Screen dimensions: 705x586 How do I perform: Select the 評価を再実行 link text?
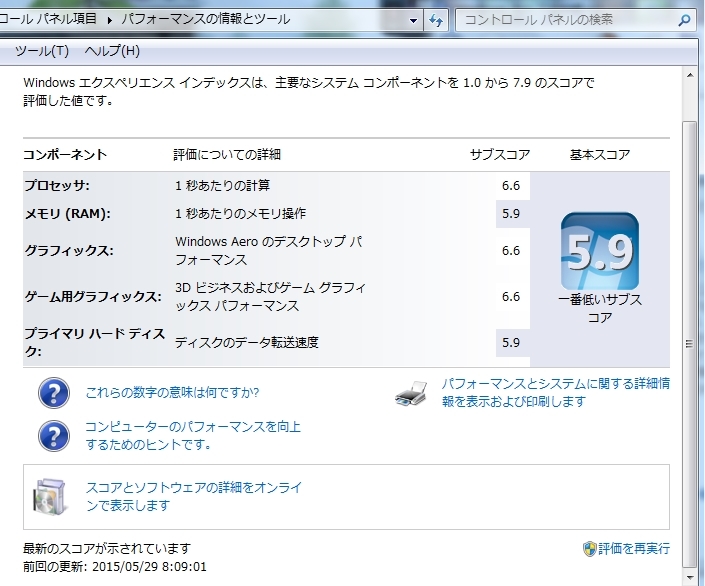coord(634,549)
